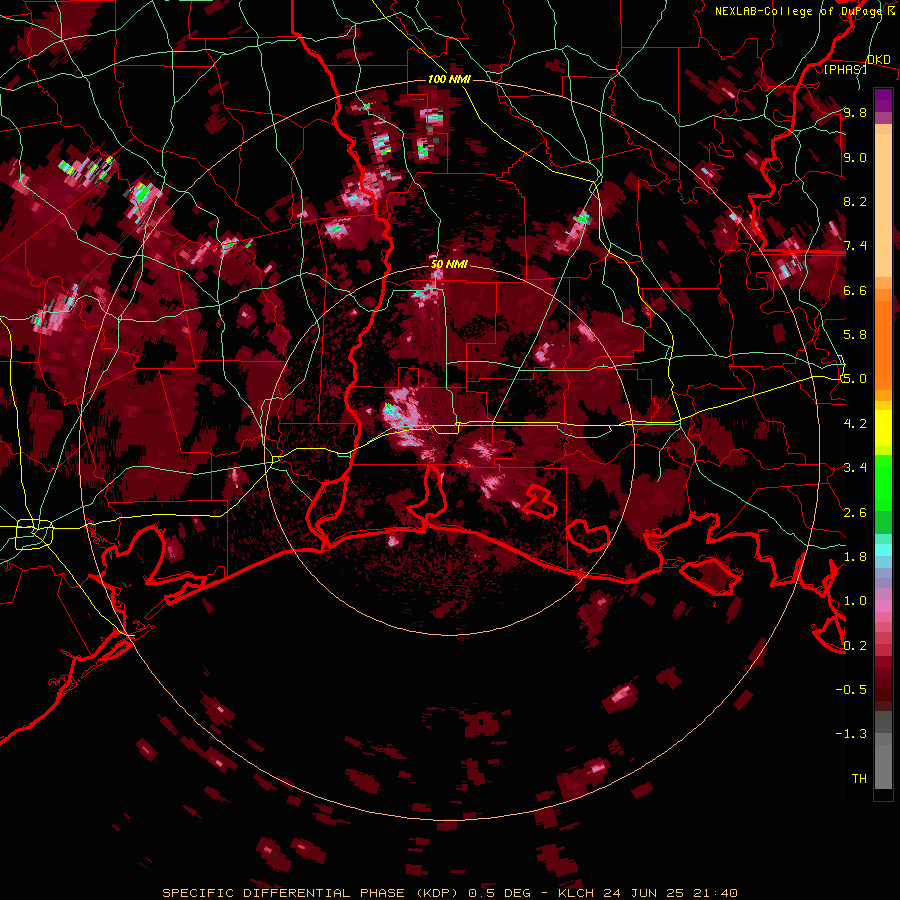Click the 1.8 legend value
900x900 pixels.
click(855, 557)
